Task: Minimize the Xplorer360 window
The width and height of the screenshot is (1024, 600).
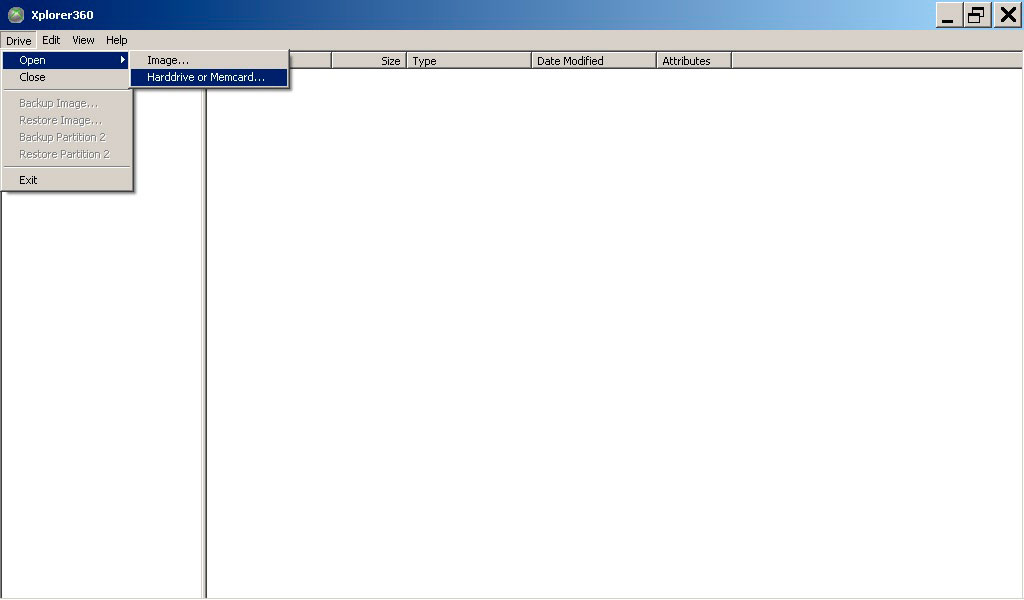Action: pos(948,15)
